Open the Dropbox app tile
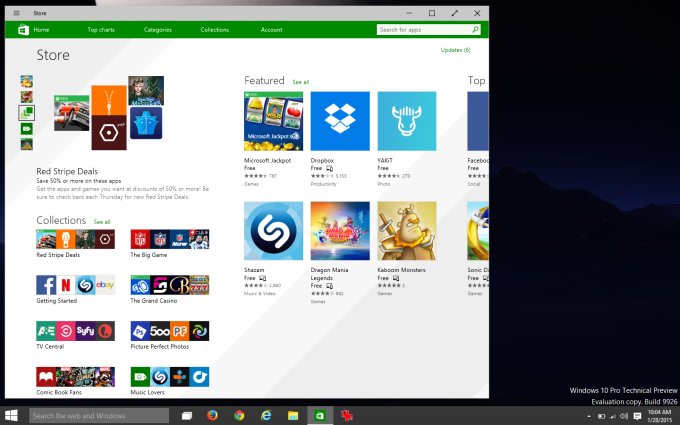This screenshot has height=425, width=680. point(339,121)
